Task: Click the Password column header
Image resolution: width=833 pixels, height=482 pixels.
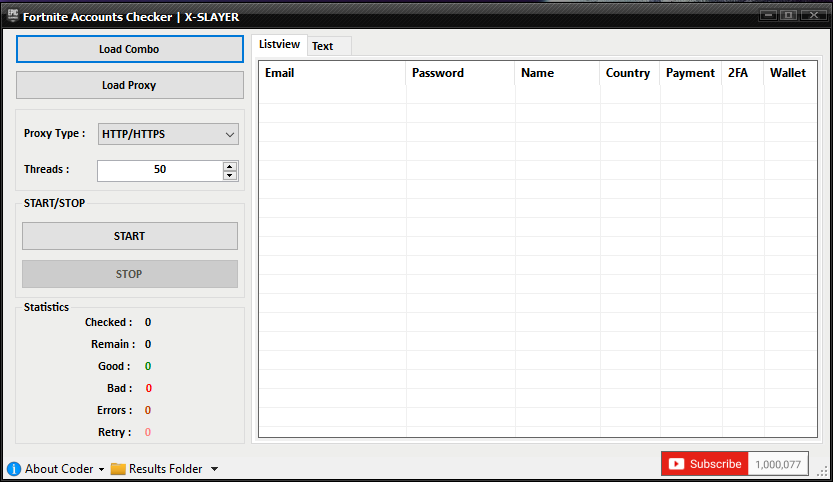Action: tap(460, 73)
